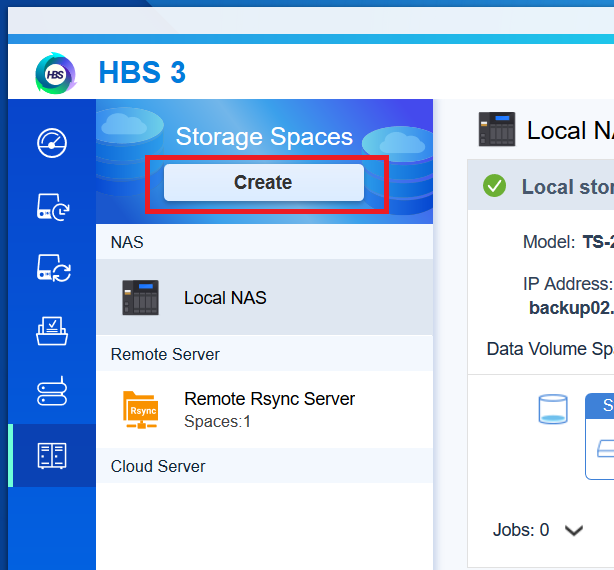Click the Local NAS device icon in list
The height and width of the screenshot is (570, 614).
point(141,298)
